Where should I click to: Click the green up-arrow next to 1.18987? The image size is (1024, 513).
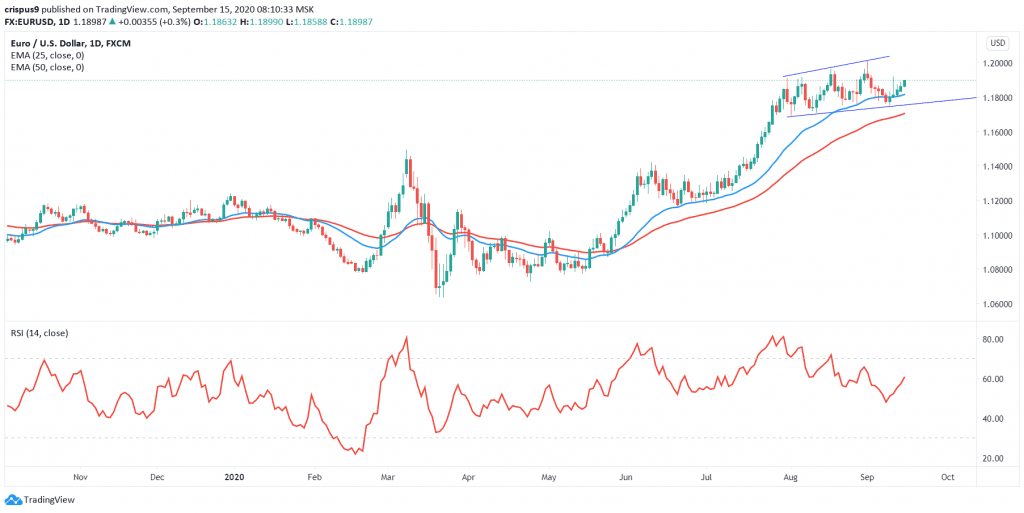[113, 21]
